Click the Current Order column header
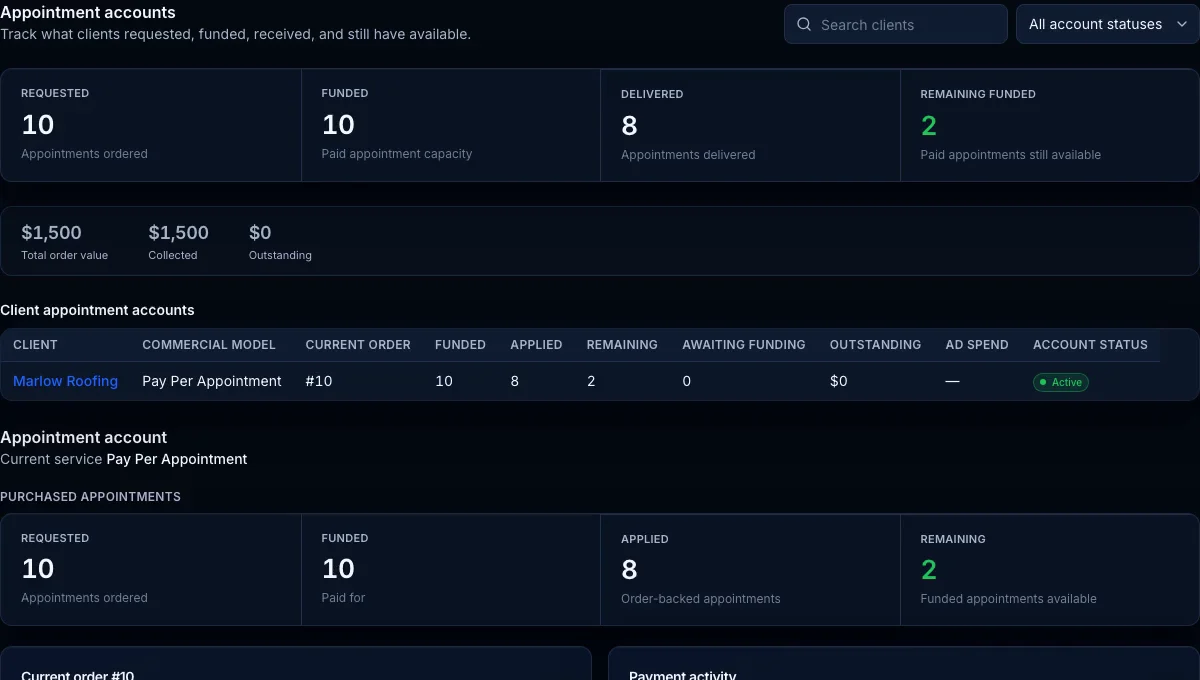This screenshot has width=1200, height=680. 358,344
